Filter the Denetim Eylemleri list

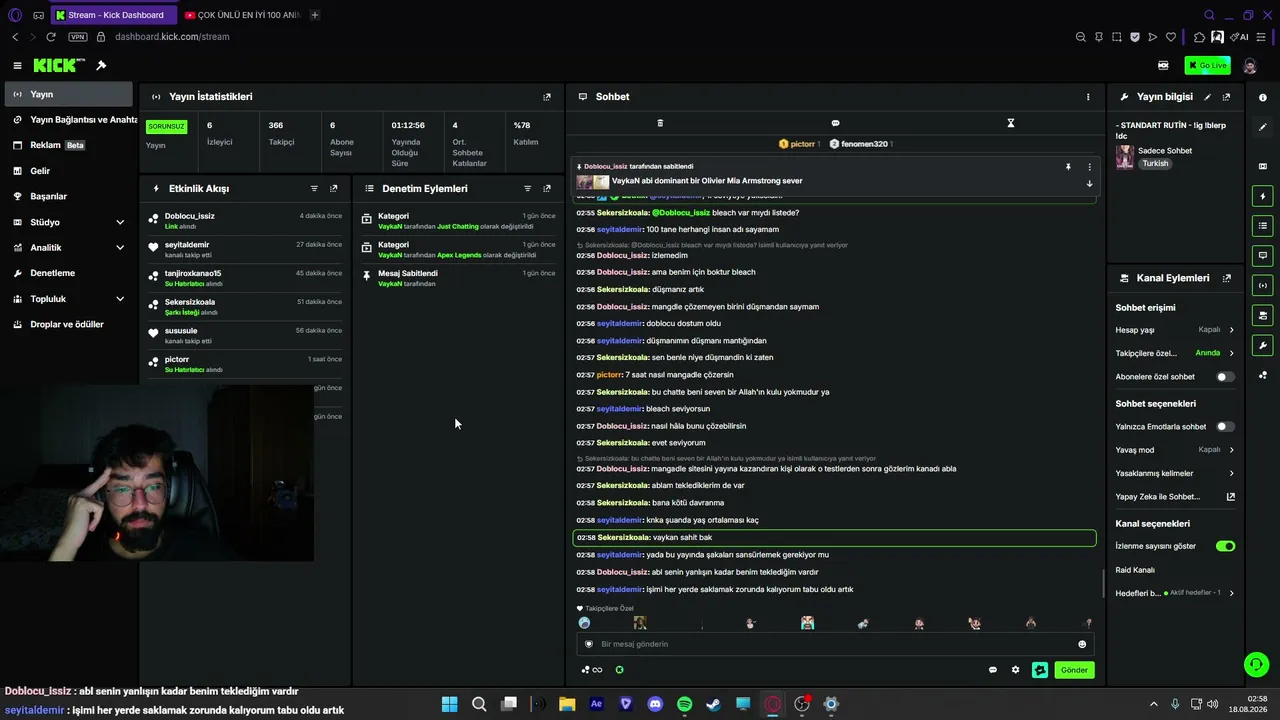tap(527, 188)
